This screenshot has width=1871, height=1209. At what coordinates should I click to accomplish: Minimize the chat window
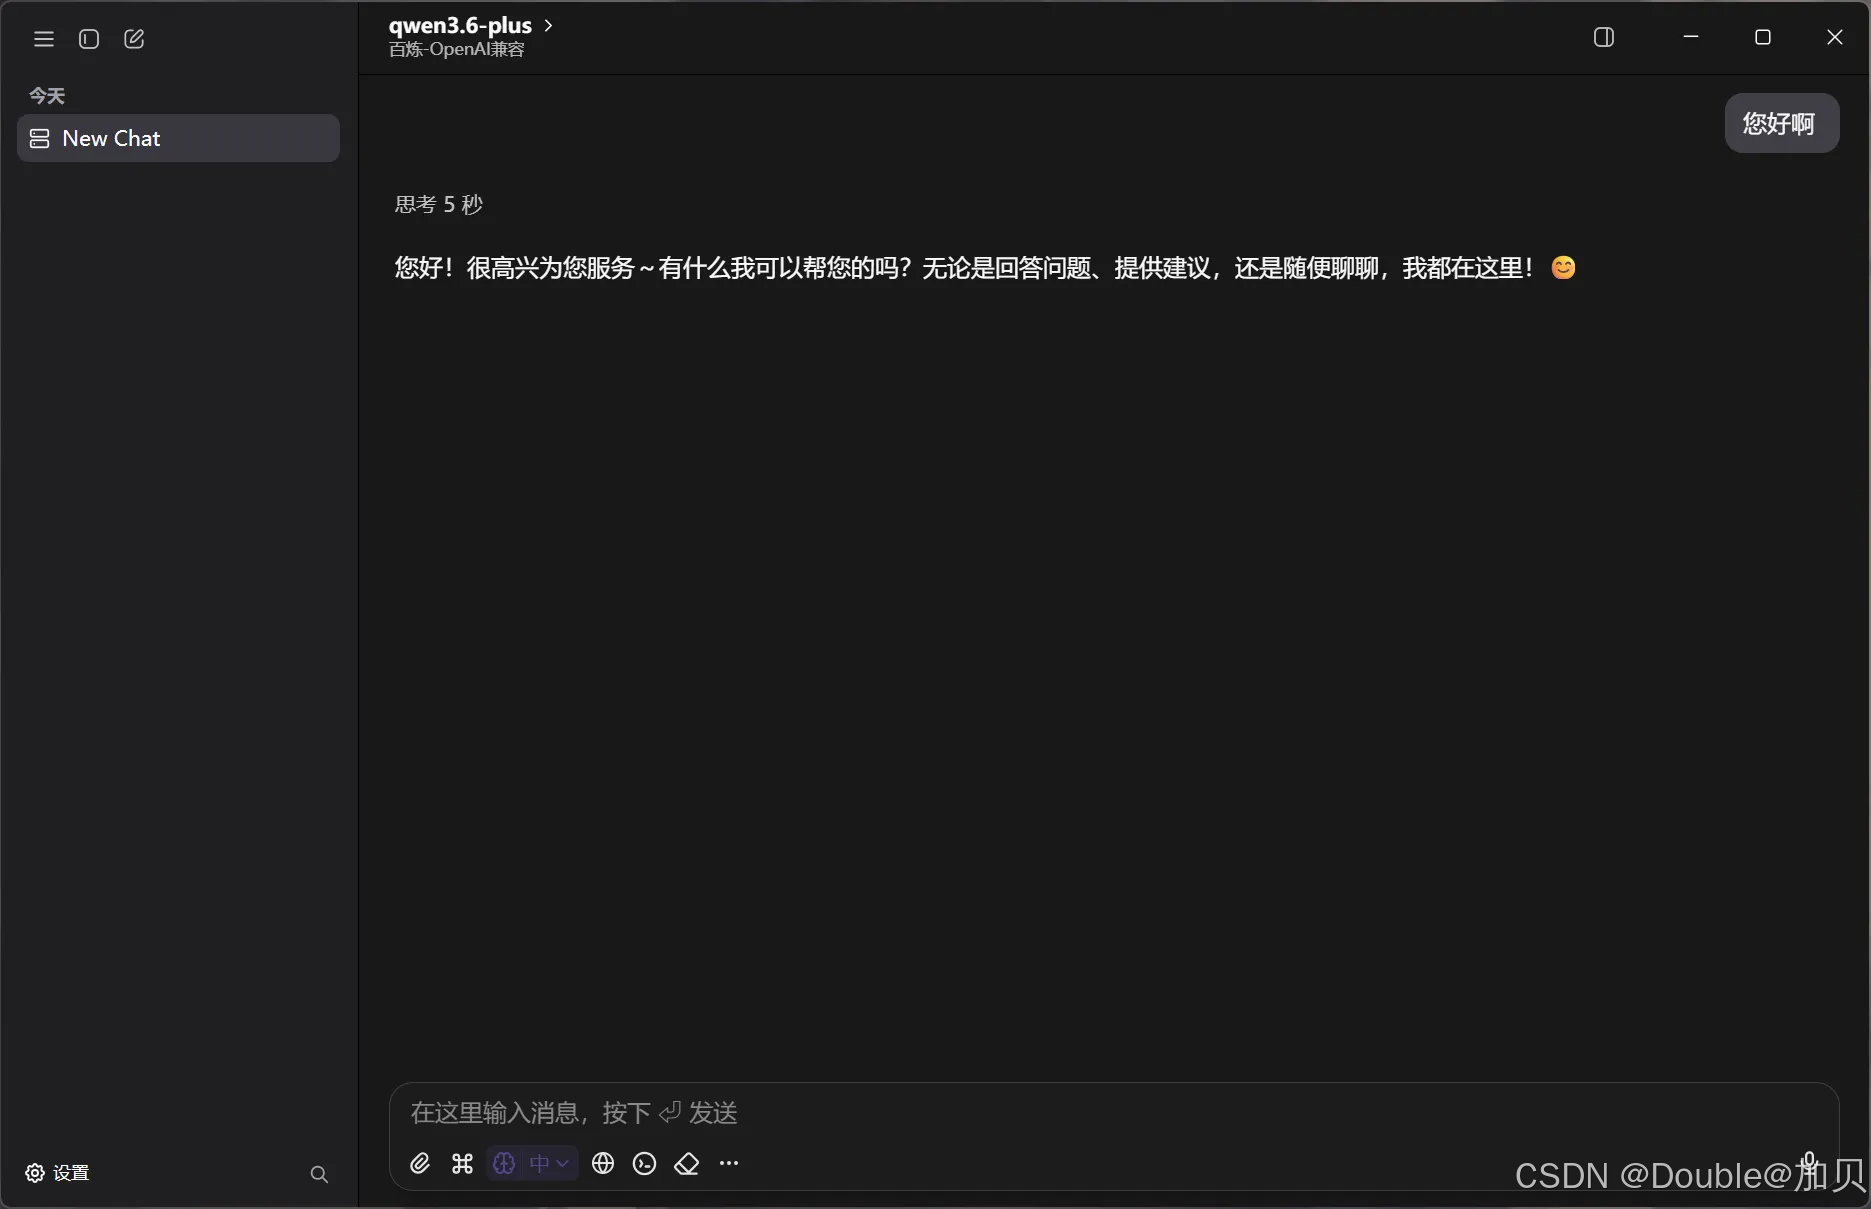tap(1691, 37)
